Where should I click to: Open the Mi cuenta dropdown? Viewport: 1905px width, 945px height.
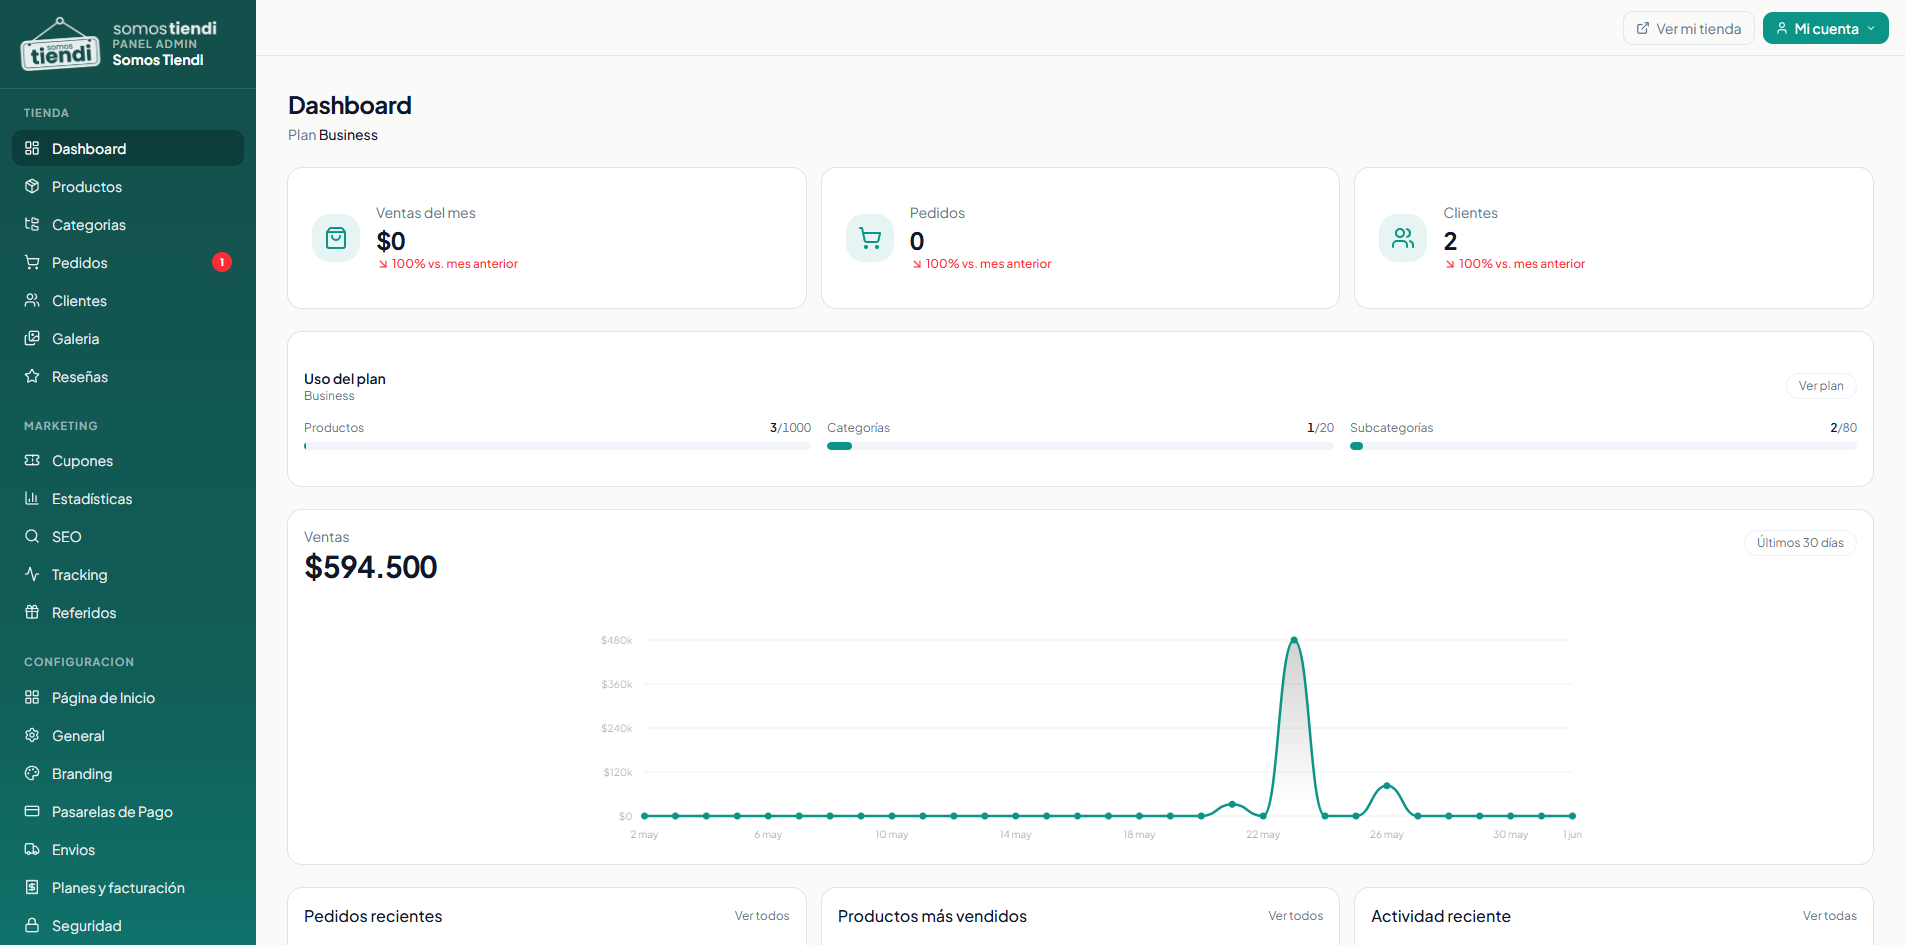pyautogui.click(x=1825, y=28)
